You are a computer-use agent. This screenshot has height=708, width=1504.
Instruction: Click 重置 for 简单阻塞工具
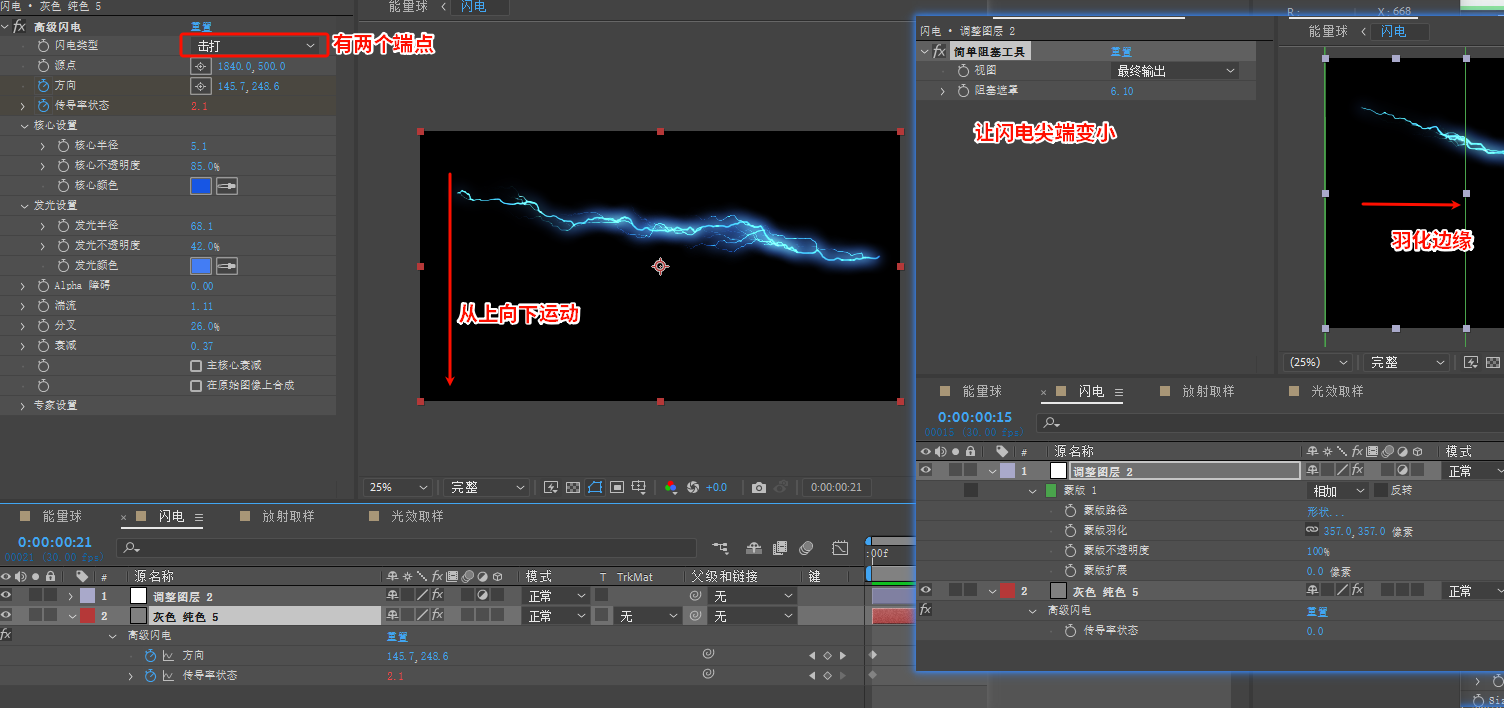1121,51
